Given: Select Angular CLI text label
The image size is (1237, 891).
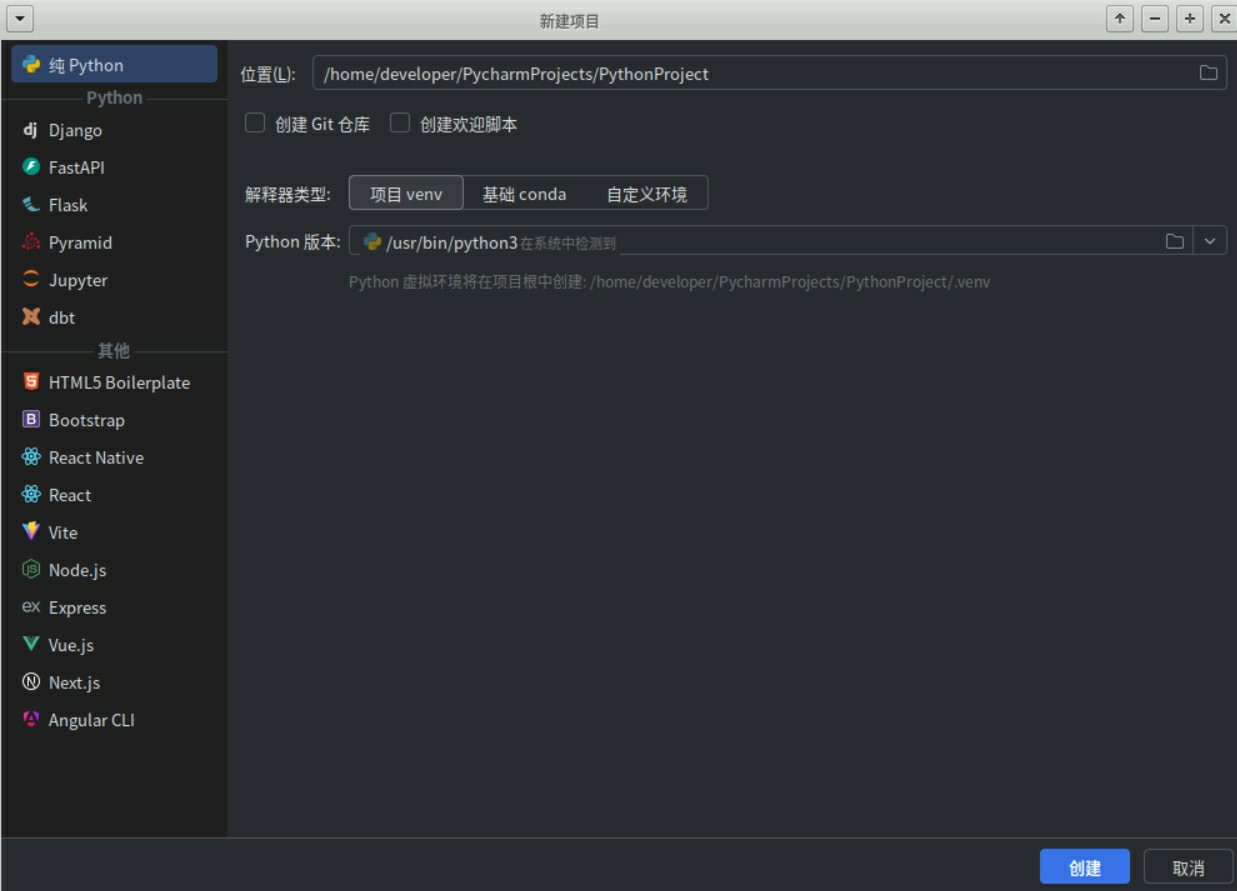Looking at the screenshot, I should (91, 720).
